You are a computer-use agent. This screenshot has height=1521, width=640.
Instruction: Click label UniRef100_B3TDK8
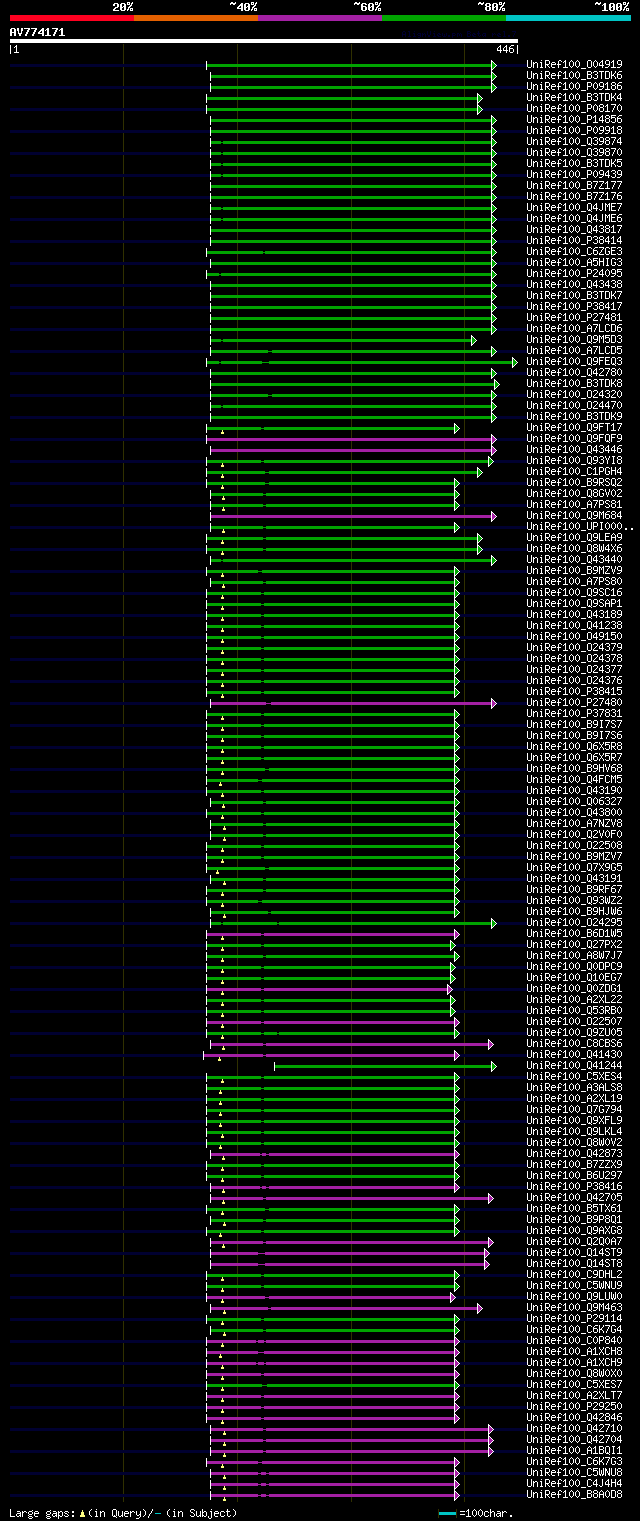pyautogui.click(x=575, y=384)
